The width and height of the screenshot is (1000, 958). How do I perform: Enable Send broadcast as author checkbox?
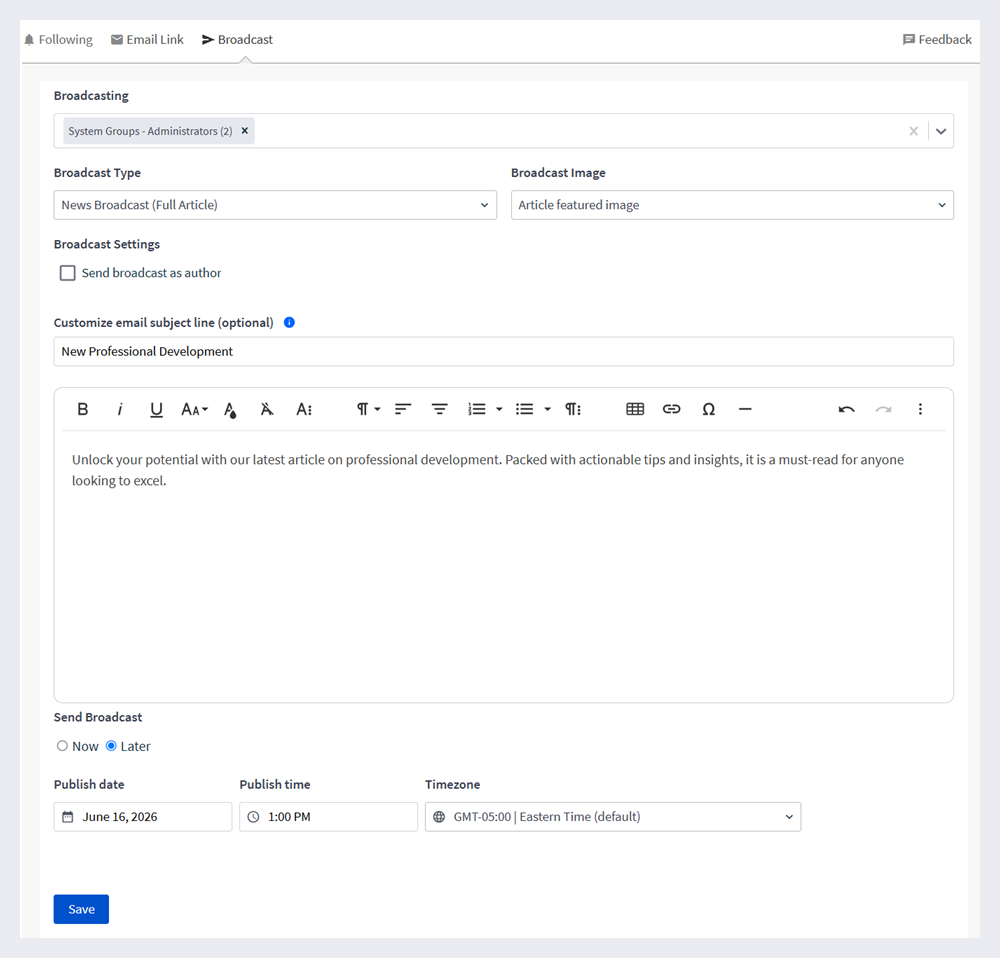[68, 273]
